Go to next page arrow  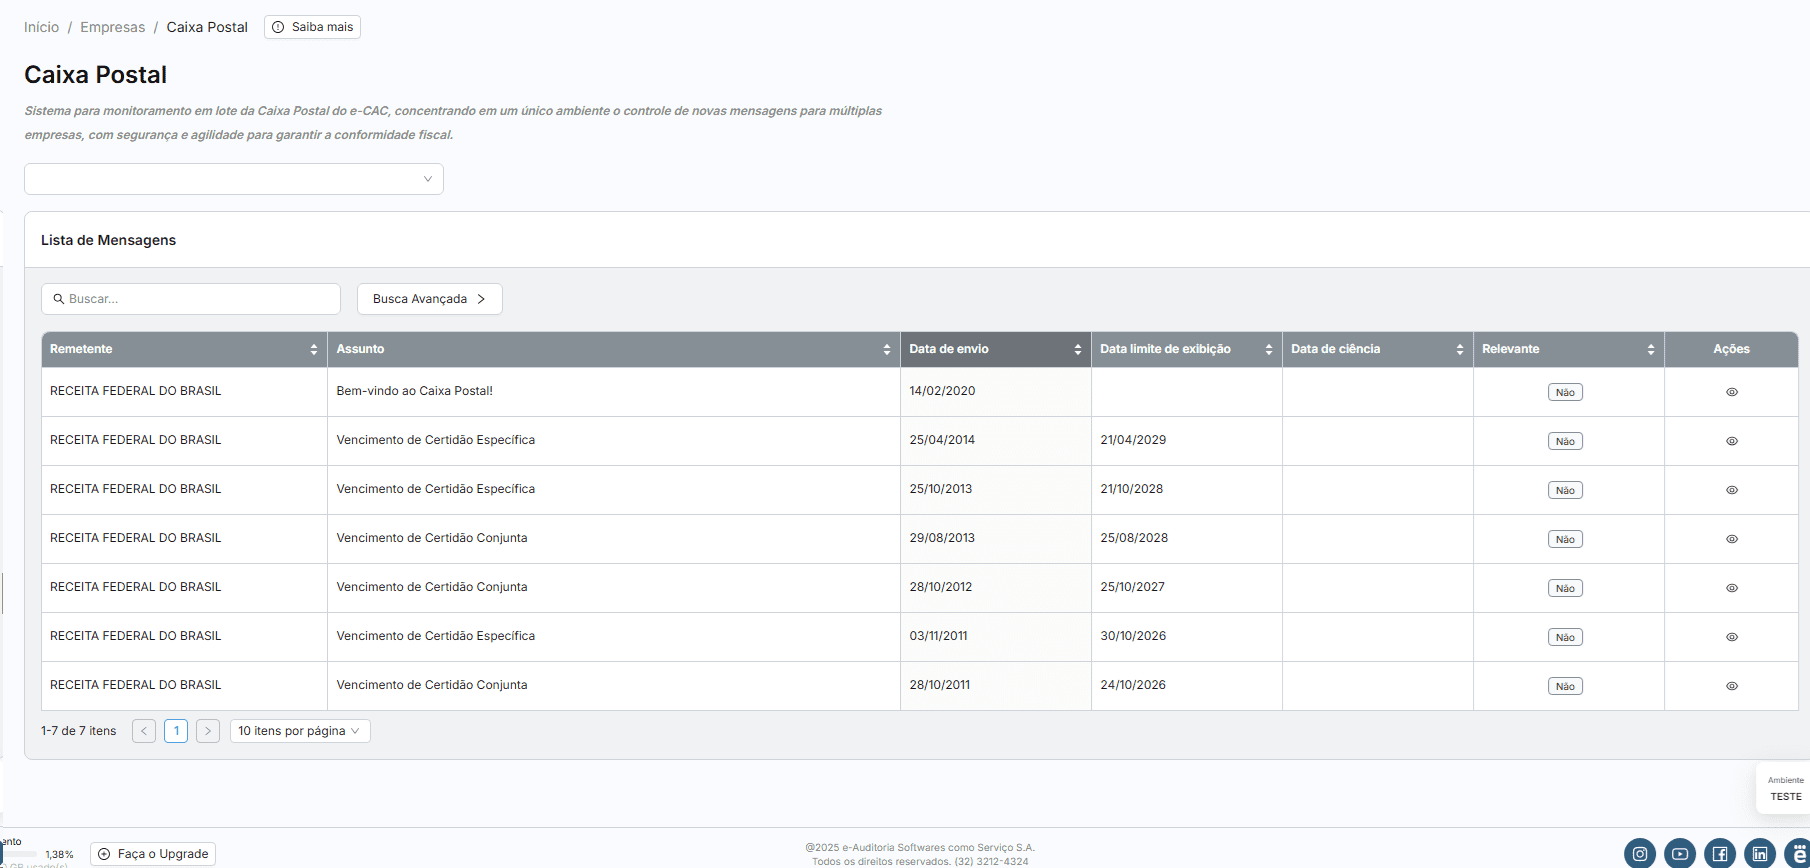tap(208, 731)
